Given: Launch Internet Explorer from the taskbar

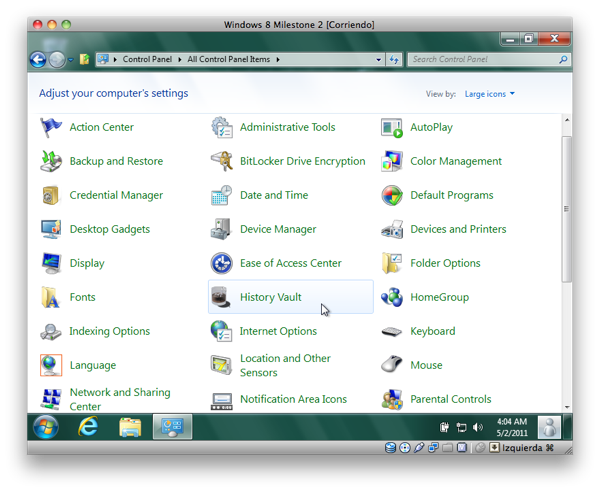Looking at the screenshot, I should [88, 427].
